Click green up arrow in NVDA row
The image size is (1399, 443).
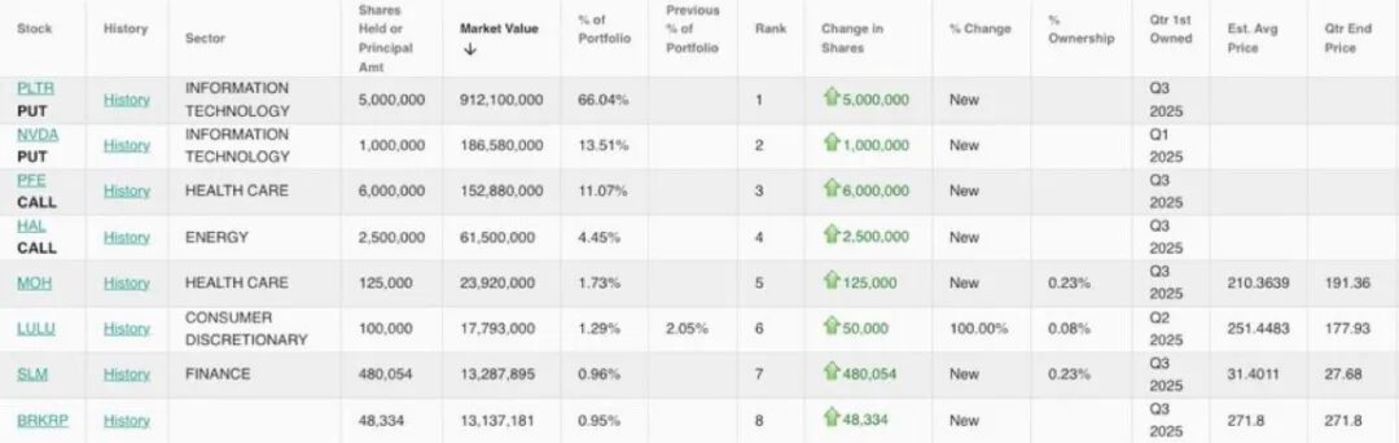(x=831, y=144)
